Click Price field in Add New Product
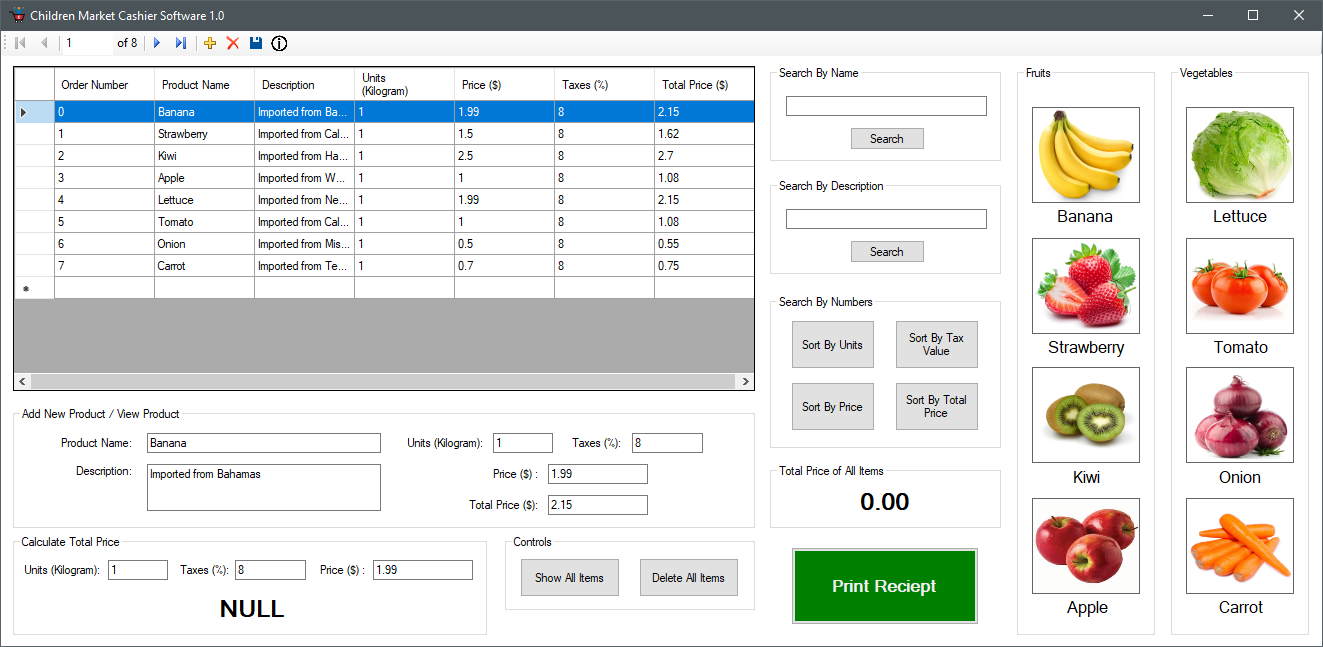 click(597, 474)
